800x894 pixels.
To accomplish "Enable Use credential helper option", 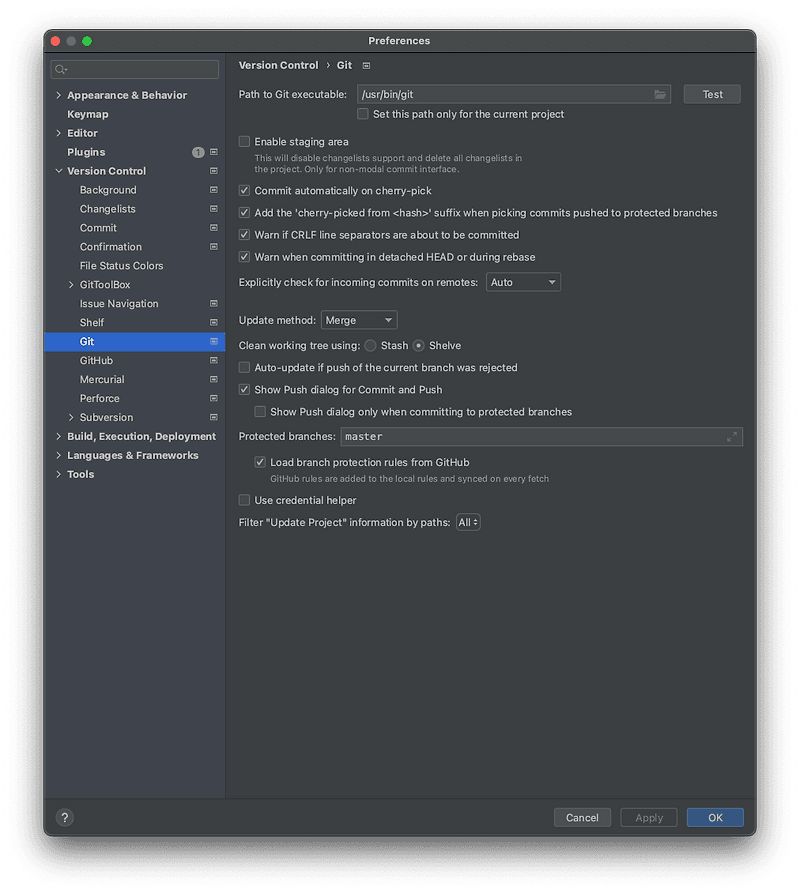I will 245,500.
